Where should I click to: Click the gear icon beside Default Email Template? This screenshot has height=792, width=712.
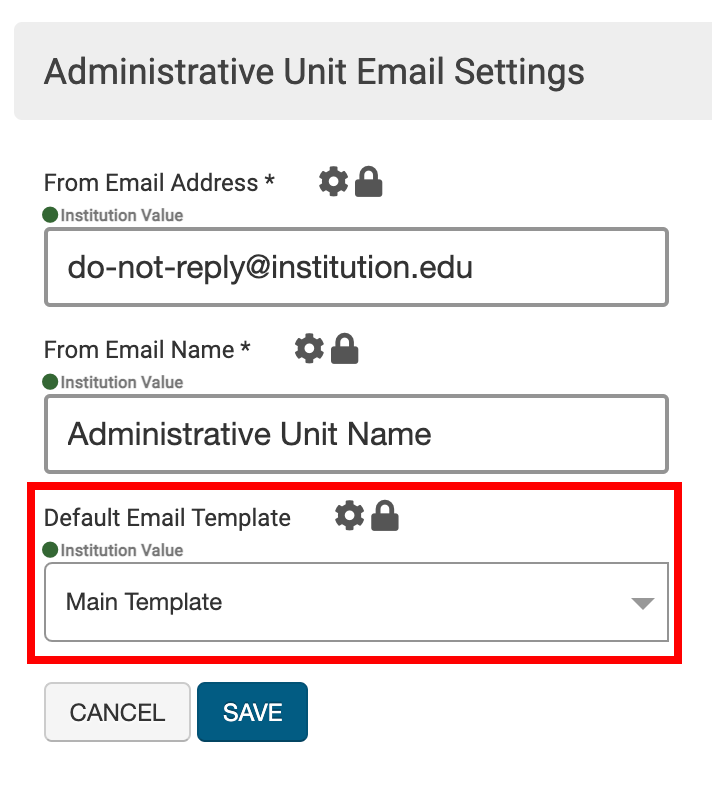click(x=350, y=516)
